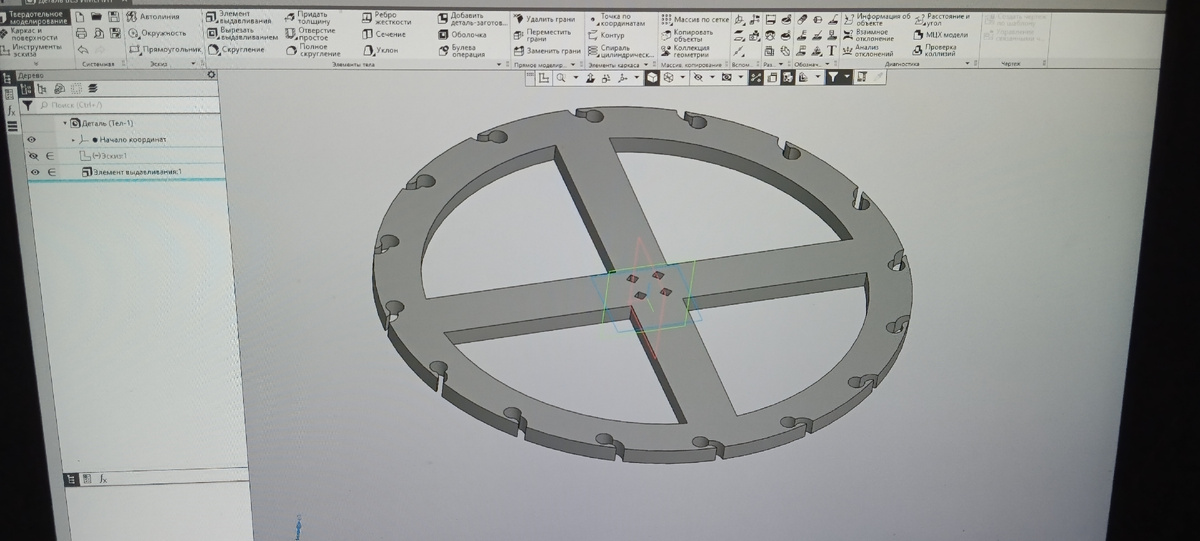The image size is (1200, 541).
Task: Click the Копировать объекты tool
Action: point(687,35)
